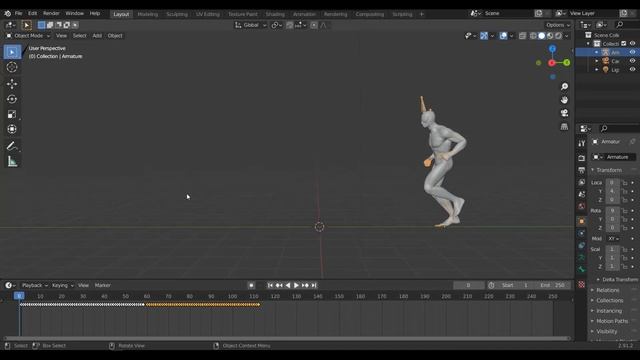The image size is (640, 360).
Task: Open the Render properties tab icon
Action: [582, 158]
